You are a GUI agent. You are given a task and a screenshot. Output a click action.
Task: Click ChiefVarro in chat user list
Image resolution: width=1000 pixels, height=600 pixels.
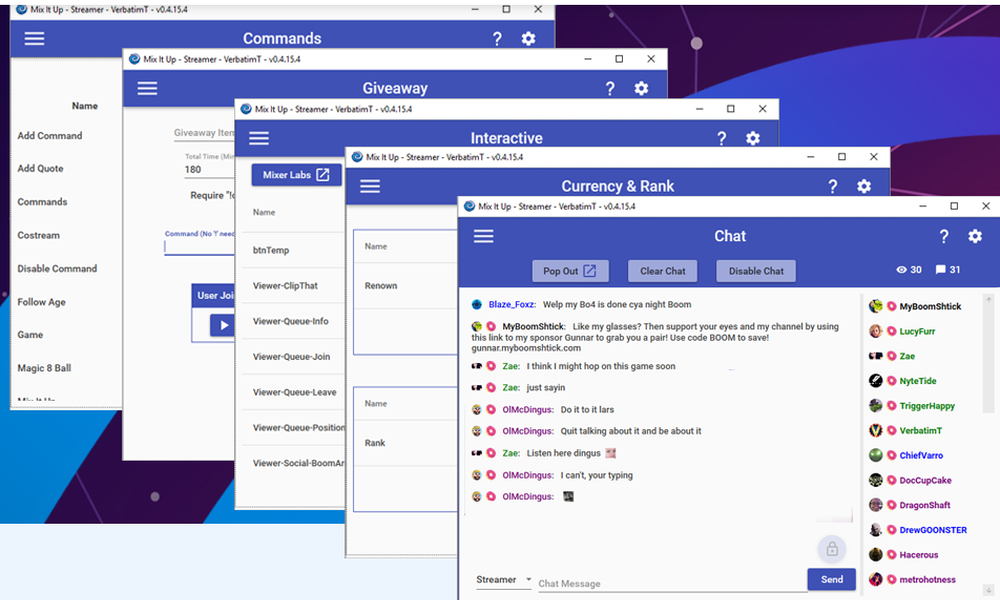pyautogui.click(x=921, y=455)
